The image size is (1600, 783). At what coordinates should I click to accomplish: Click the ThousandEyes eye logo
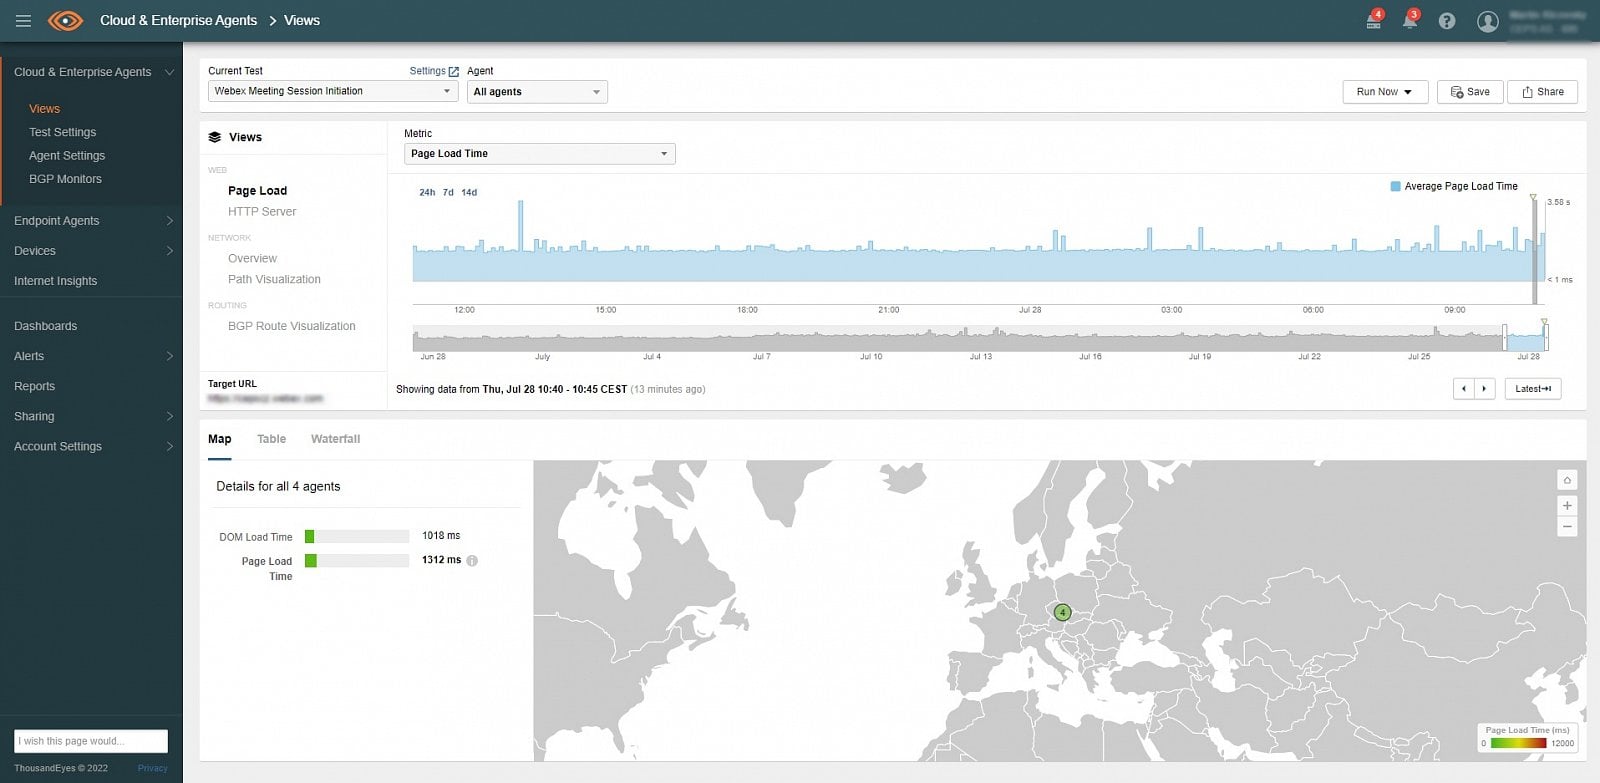pos(66,21)
